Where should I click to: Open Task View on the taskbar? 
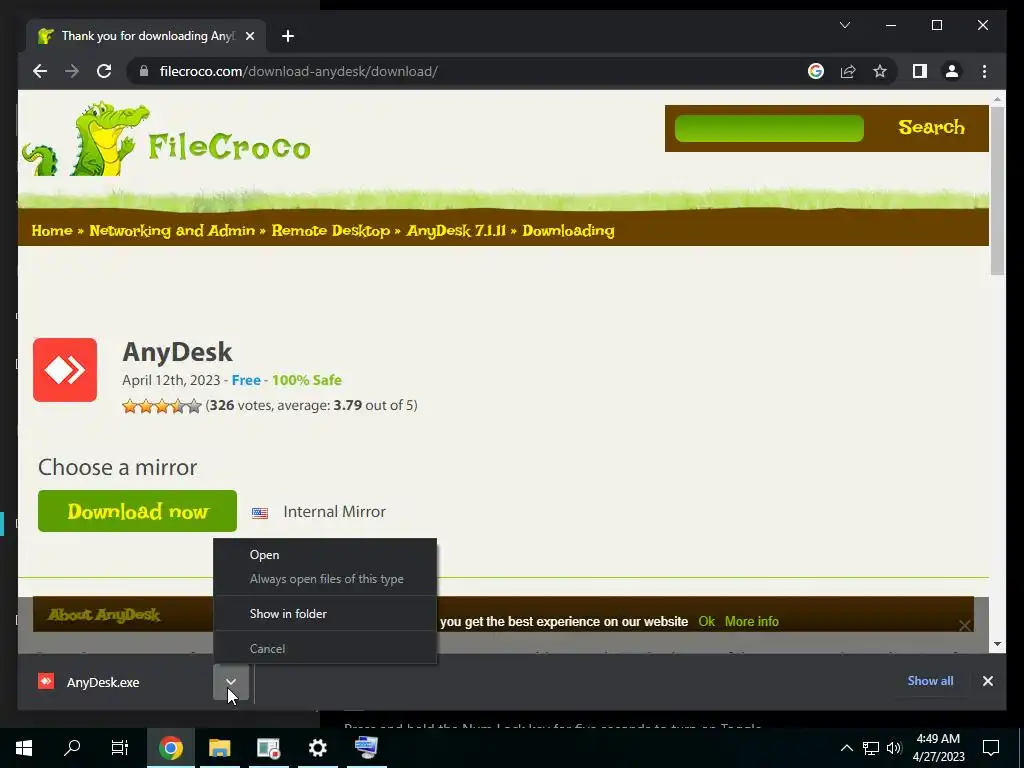click(120, 748)
